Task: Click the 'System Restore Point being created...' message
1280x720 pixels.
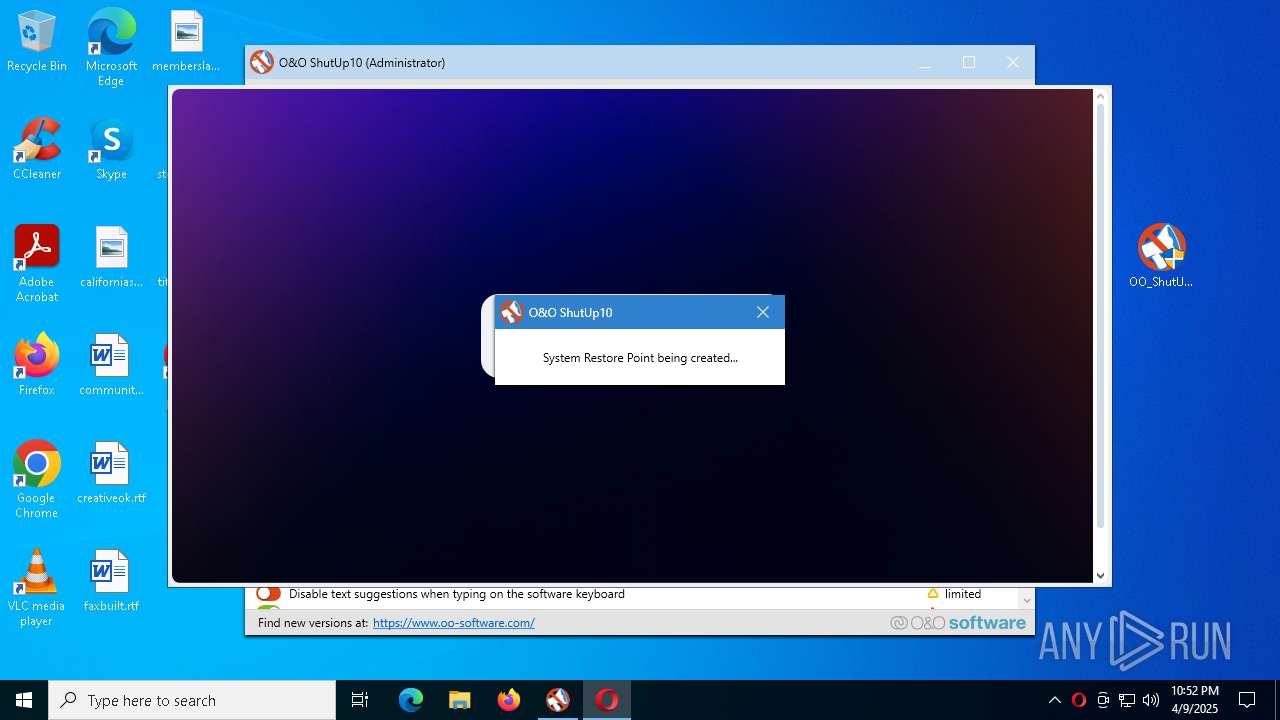Action: 640,358
